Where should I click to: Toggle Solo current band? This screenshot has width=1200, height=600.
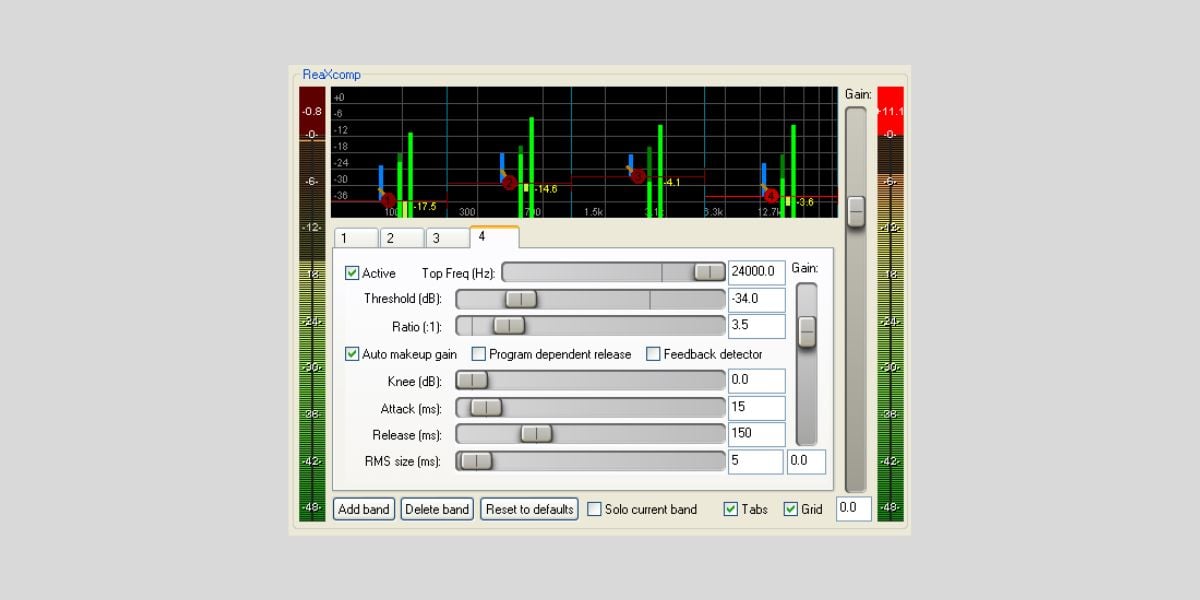coord(595,509)
